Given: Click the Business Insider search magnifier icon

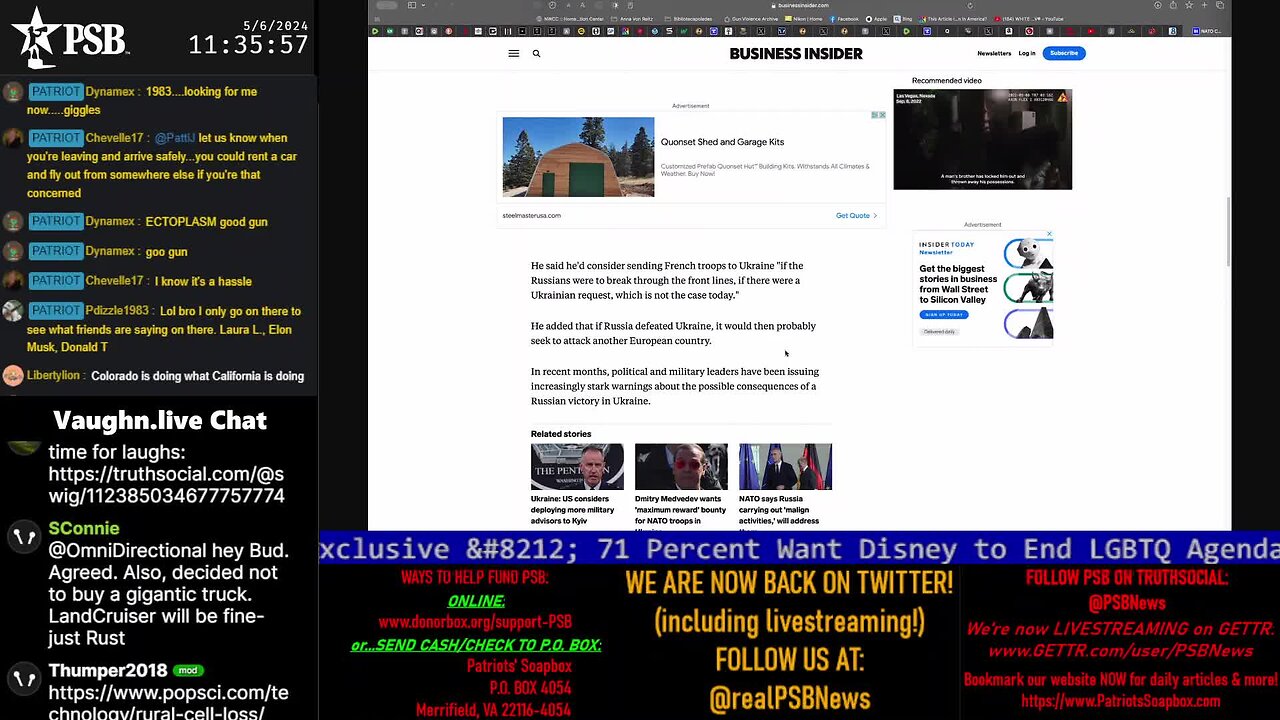Looking at the screenshot, I should click(536, 54).
